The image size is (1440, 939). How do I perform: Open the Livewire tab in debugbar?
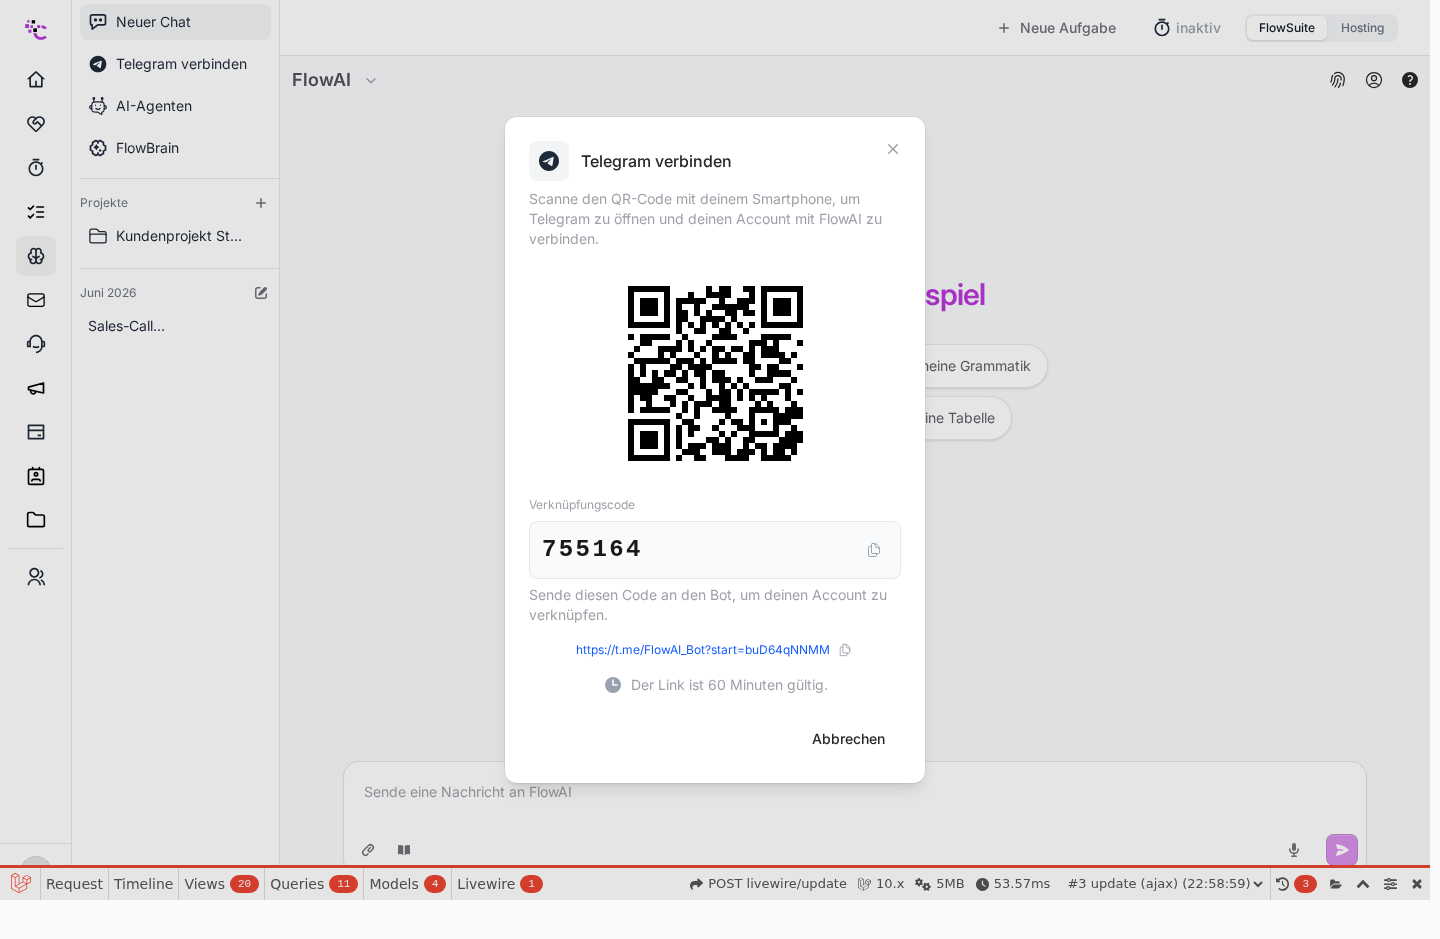(499, 884)
